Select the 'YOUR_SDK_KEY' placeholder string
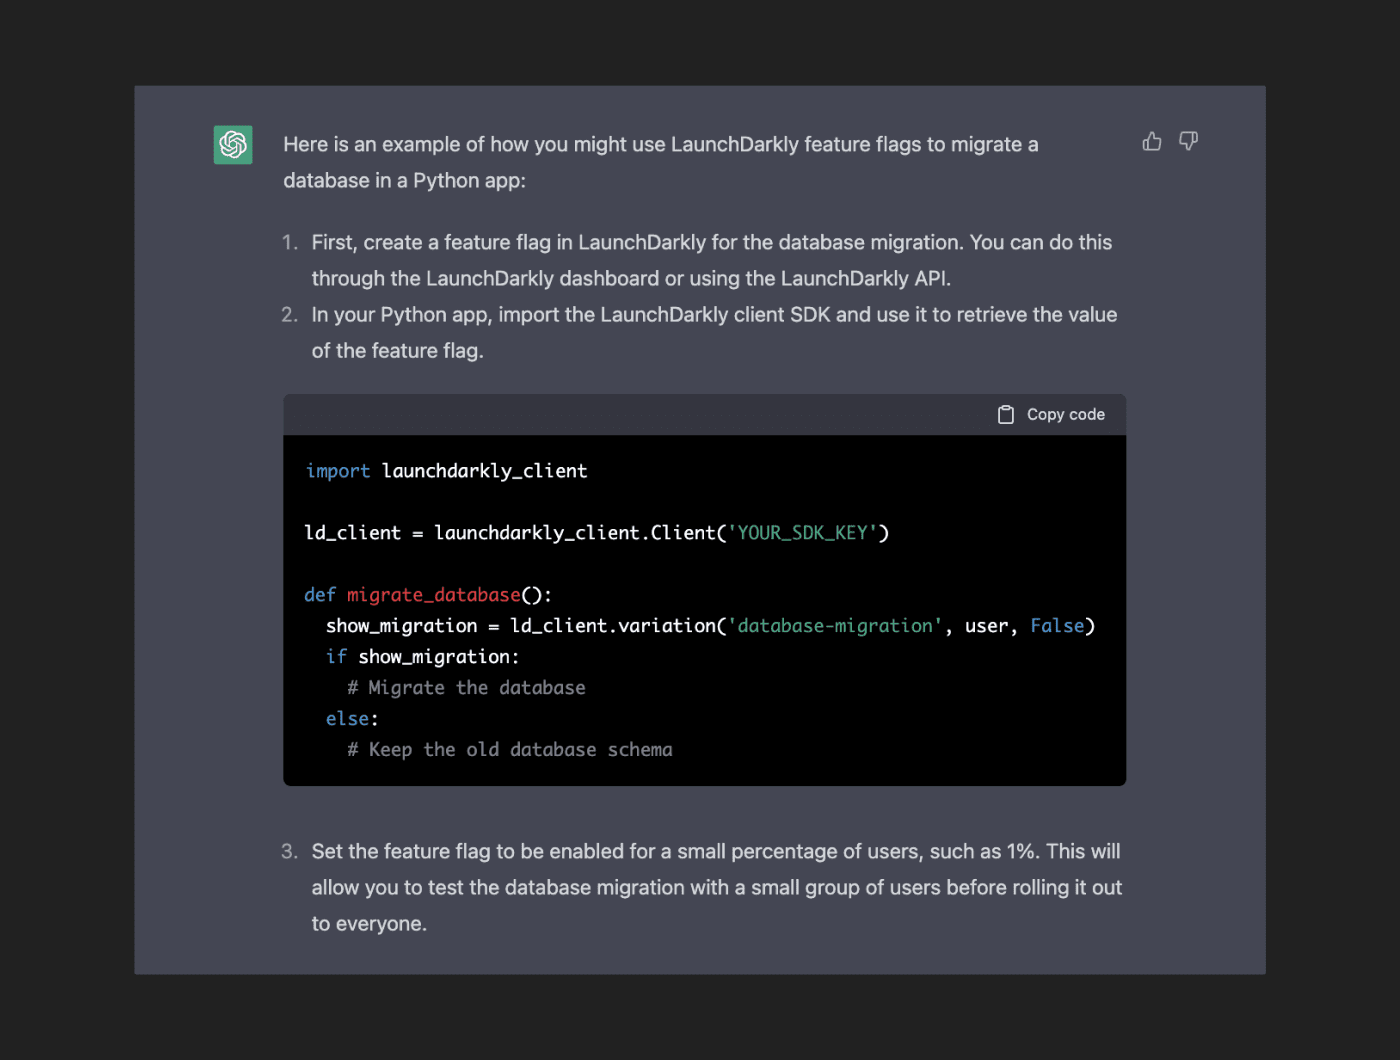Viewport: 1400px width, 1060px height. pyautogui.click(x=806, y=532)
